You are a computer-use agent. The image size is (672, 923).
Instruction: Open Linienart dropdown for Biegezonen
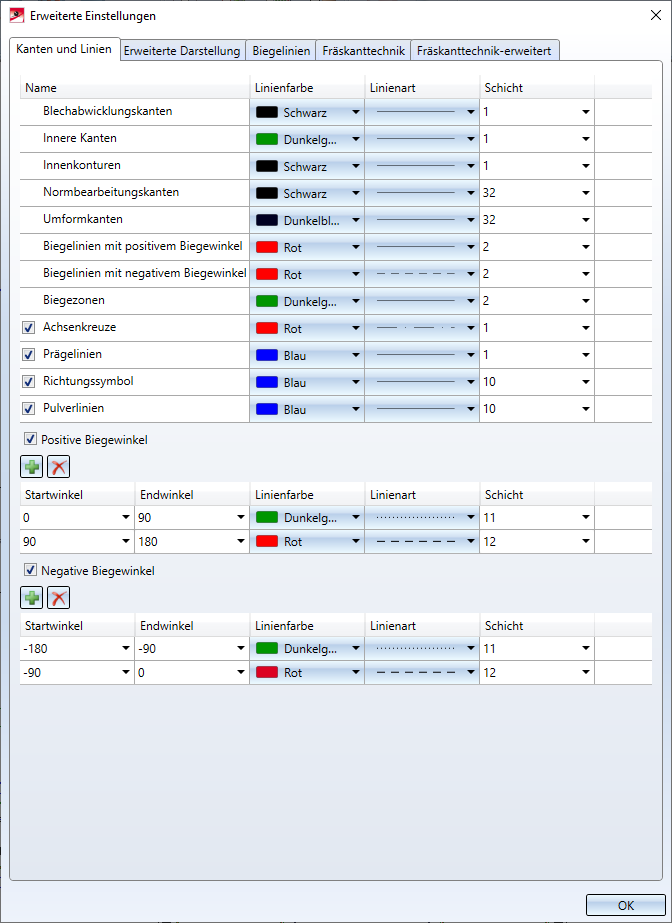point(471,301)
